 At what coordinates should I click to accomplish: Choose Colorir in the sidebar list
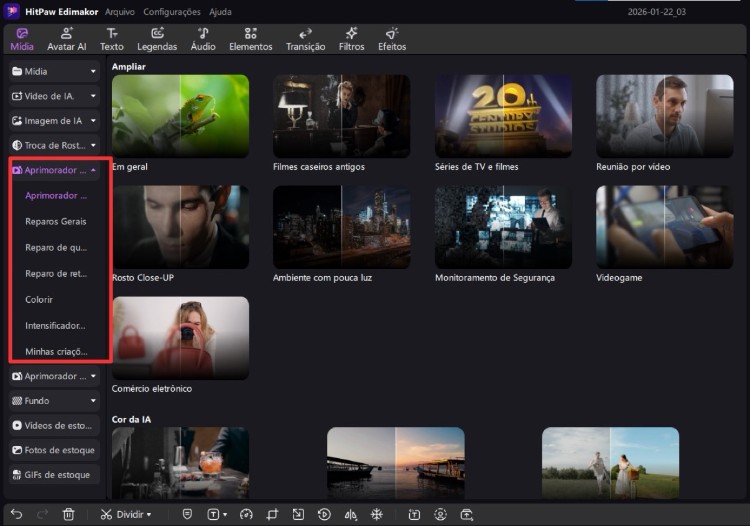click(x=39, y=299)
